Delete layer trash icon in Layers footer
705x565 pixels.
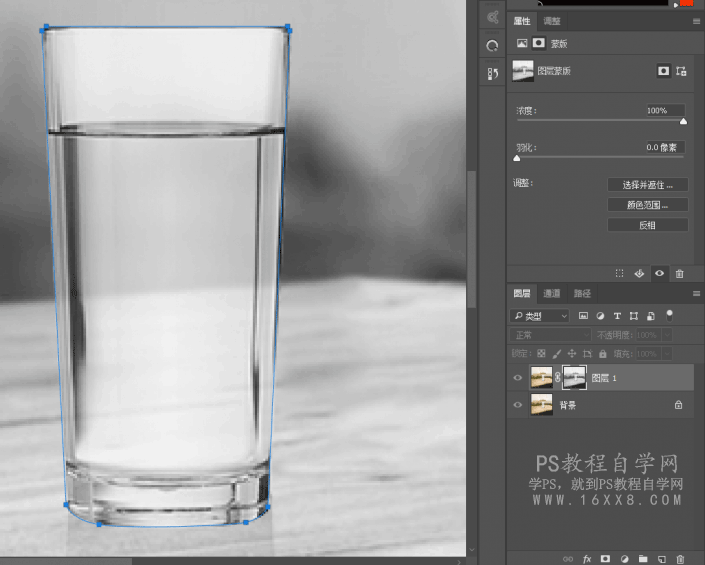coord(680,559)
